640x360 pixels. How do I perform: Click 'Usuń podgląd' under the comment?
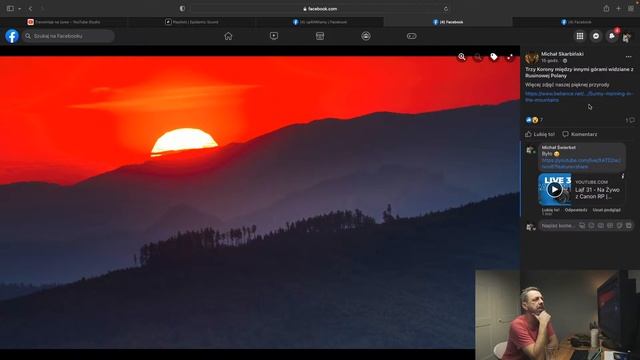tap(607, 210)
